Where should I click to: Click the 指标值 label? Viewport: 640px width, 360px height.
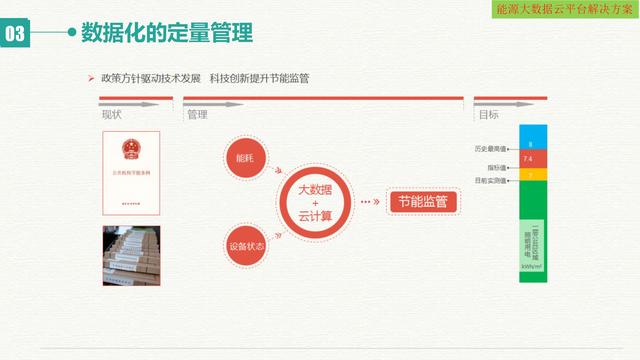pos(497,168)
